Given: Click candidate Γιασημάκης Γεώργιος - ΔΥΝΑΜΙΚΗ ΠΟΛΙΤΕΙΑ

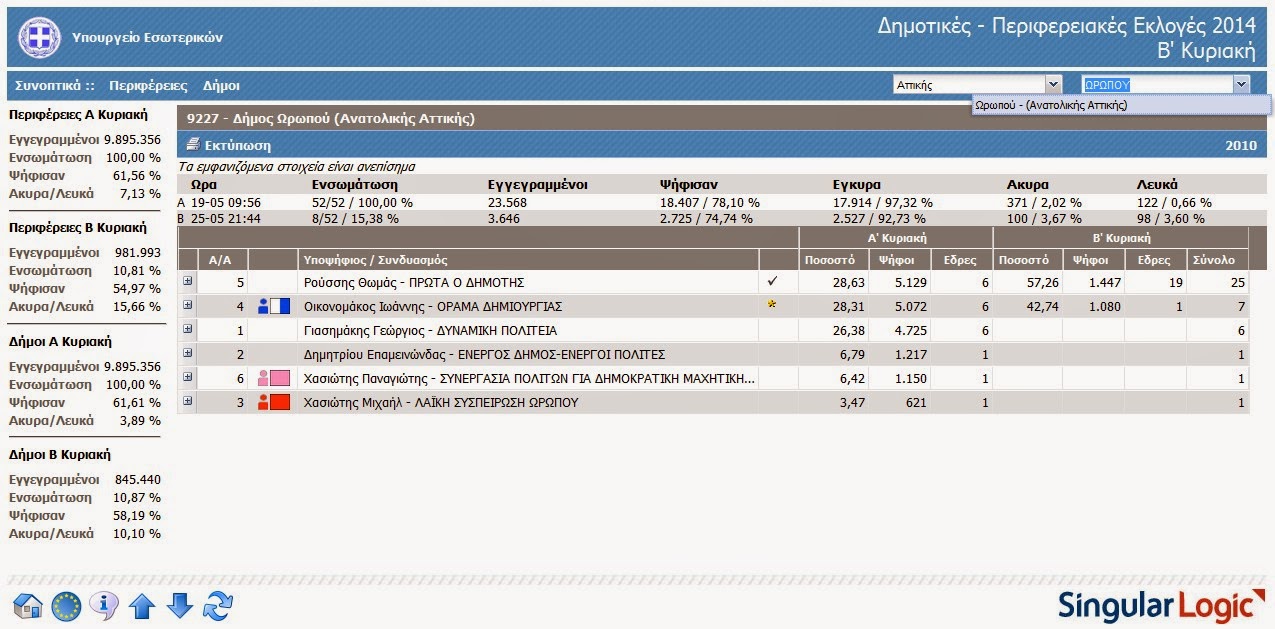Looking at the screenshot, I should click(430, 330).
